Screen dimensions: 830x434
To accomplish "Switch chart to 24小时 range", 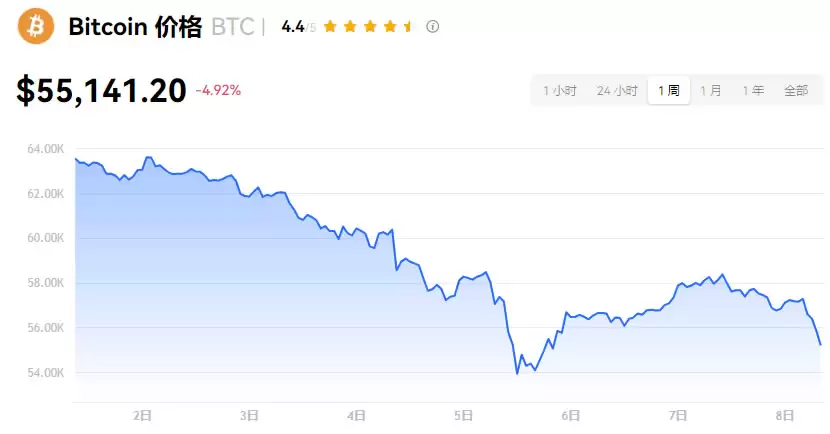I will pyautogui.click(x=617, y=91).
